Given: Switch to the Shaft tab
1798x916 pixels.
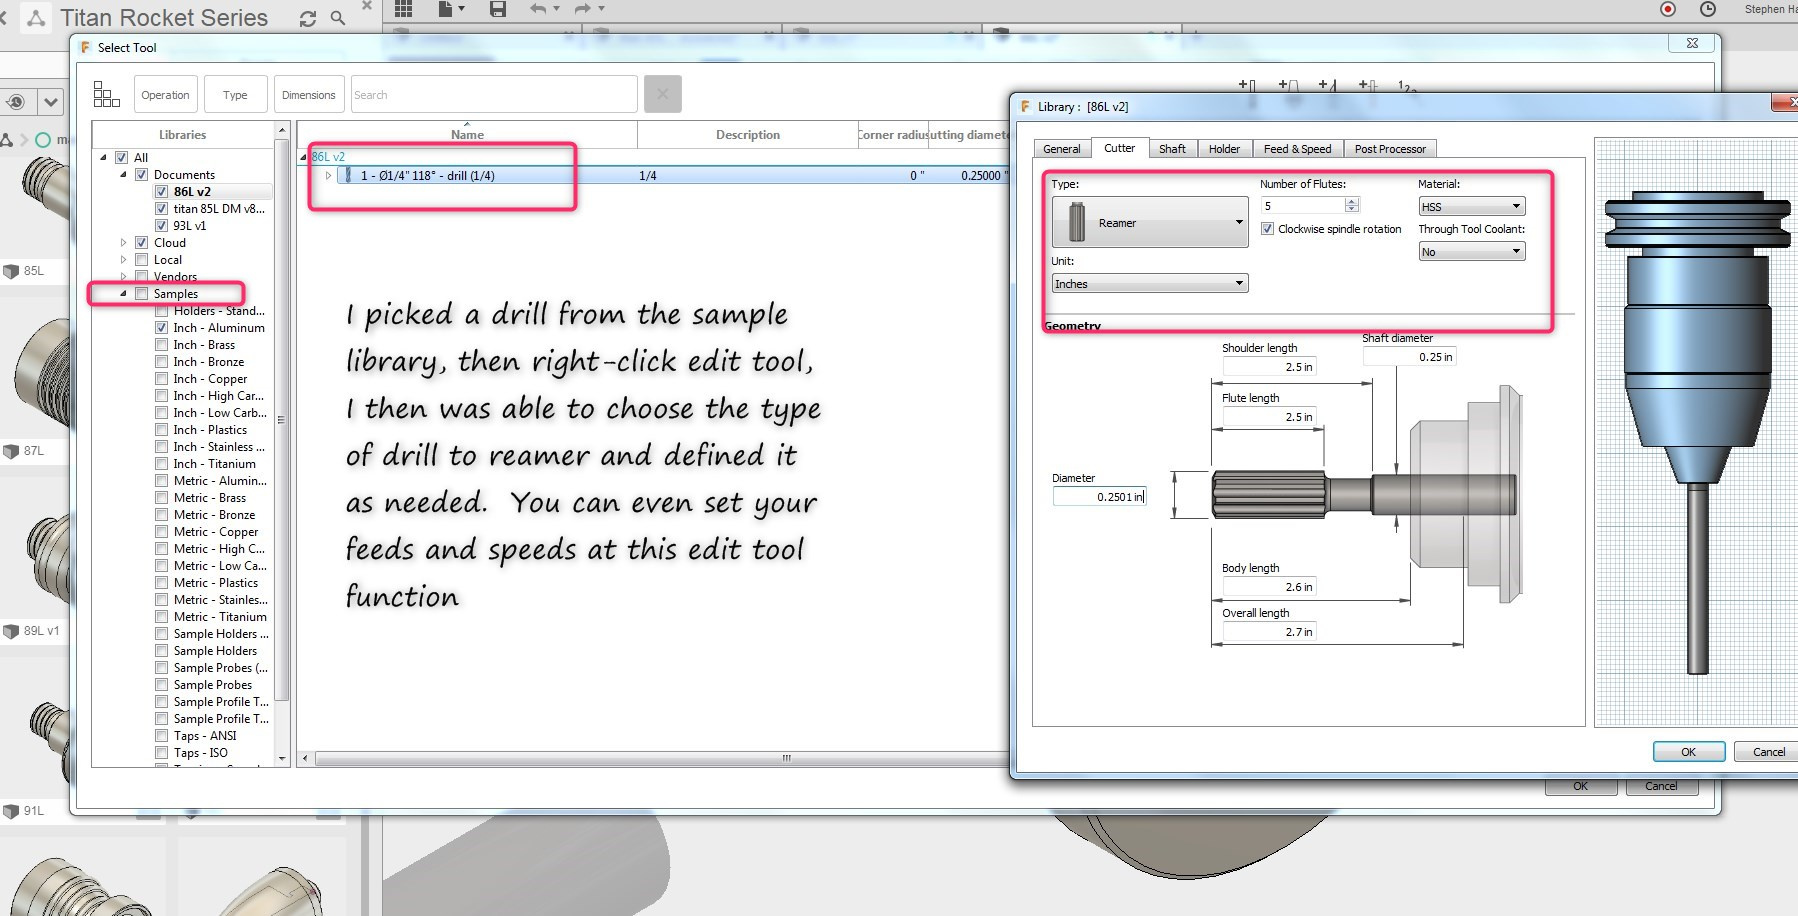Looking at the screenshot, I should click(1172, 149).
